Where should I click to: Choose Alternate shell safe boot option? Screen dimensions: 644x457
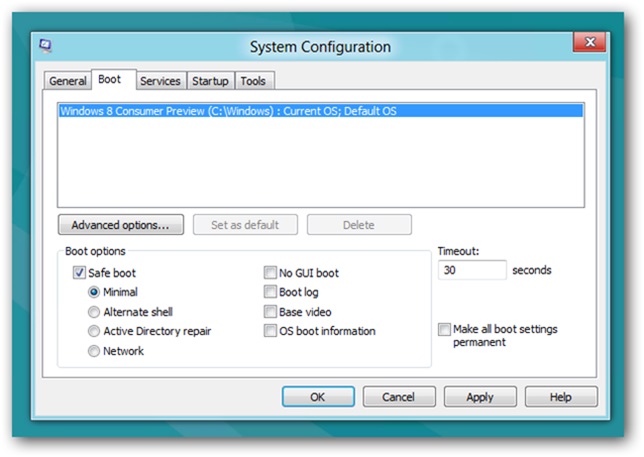[x=94, y=312]
